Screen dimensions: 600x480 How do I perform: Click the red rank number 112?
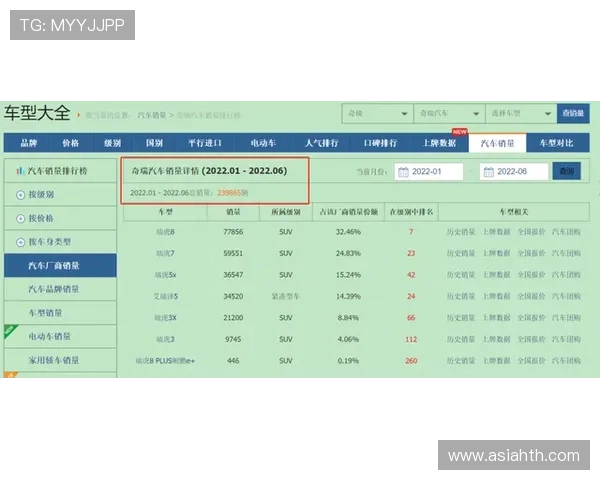point(411,339)
